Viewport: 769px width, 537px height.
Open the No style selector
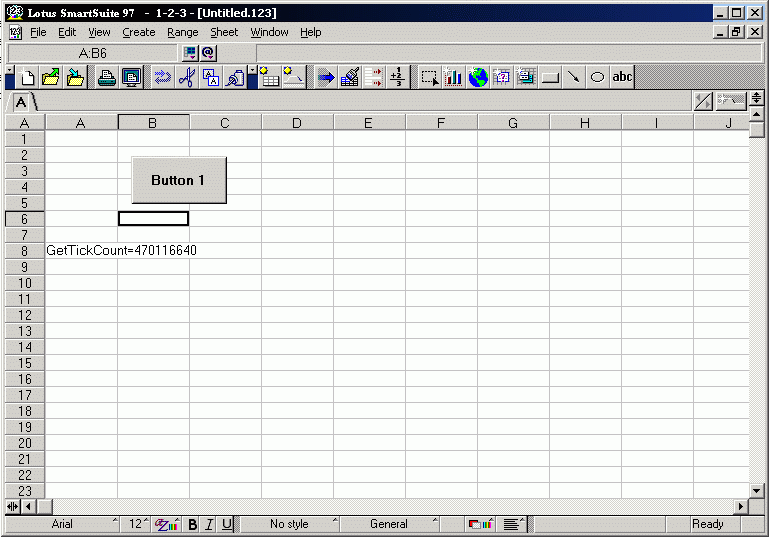click(290, 524)
